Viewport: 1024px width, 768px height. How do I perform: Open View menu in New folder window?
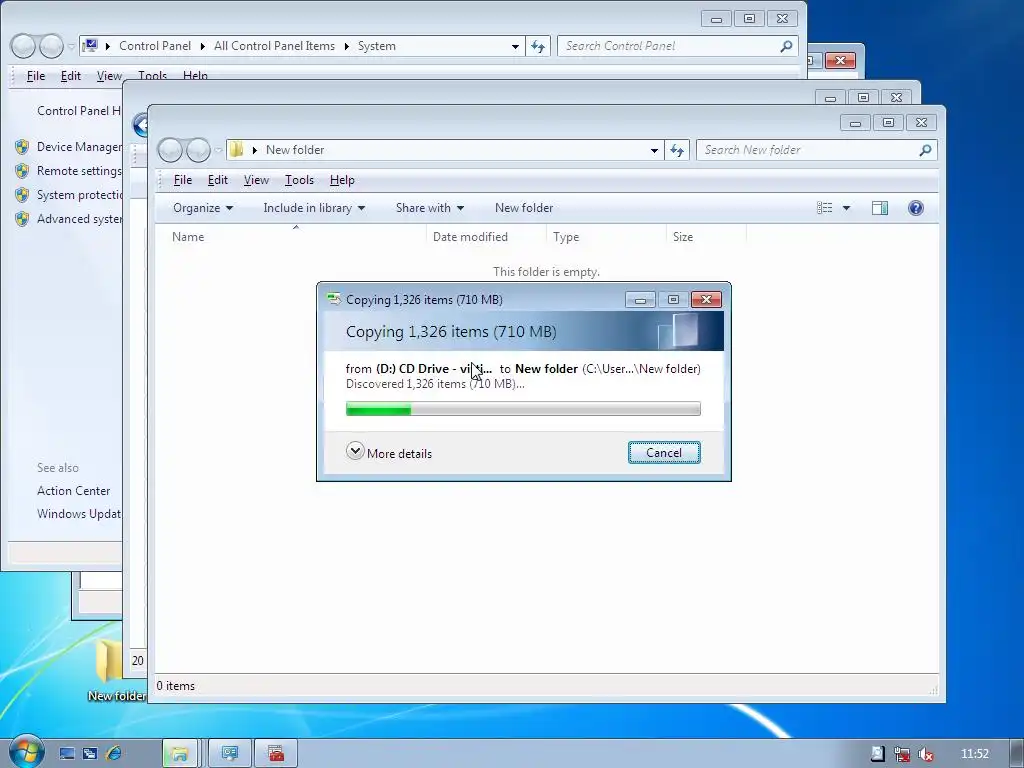point(256,180)
